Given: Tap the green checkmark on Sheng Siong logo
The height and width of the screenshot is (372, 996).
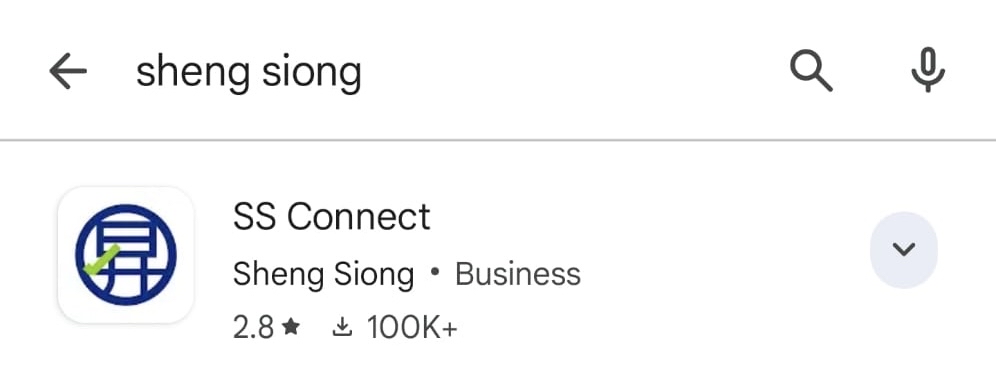Looking at the screenshot, I should click(101, 260).
